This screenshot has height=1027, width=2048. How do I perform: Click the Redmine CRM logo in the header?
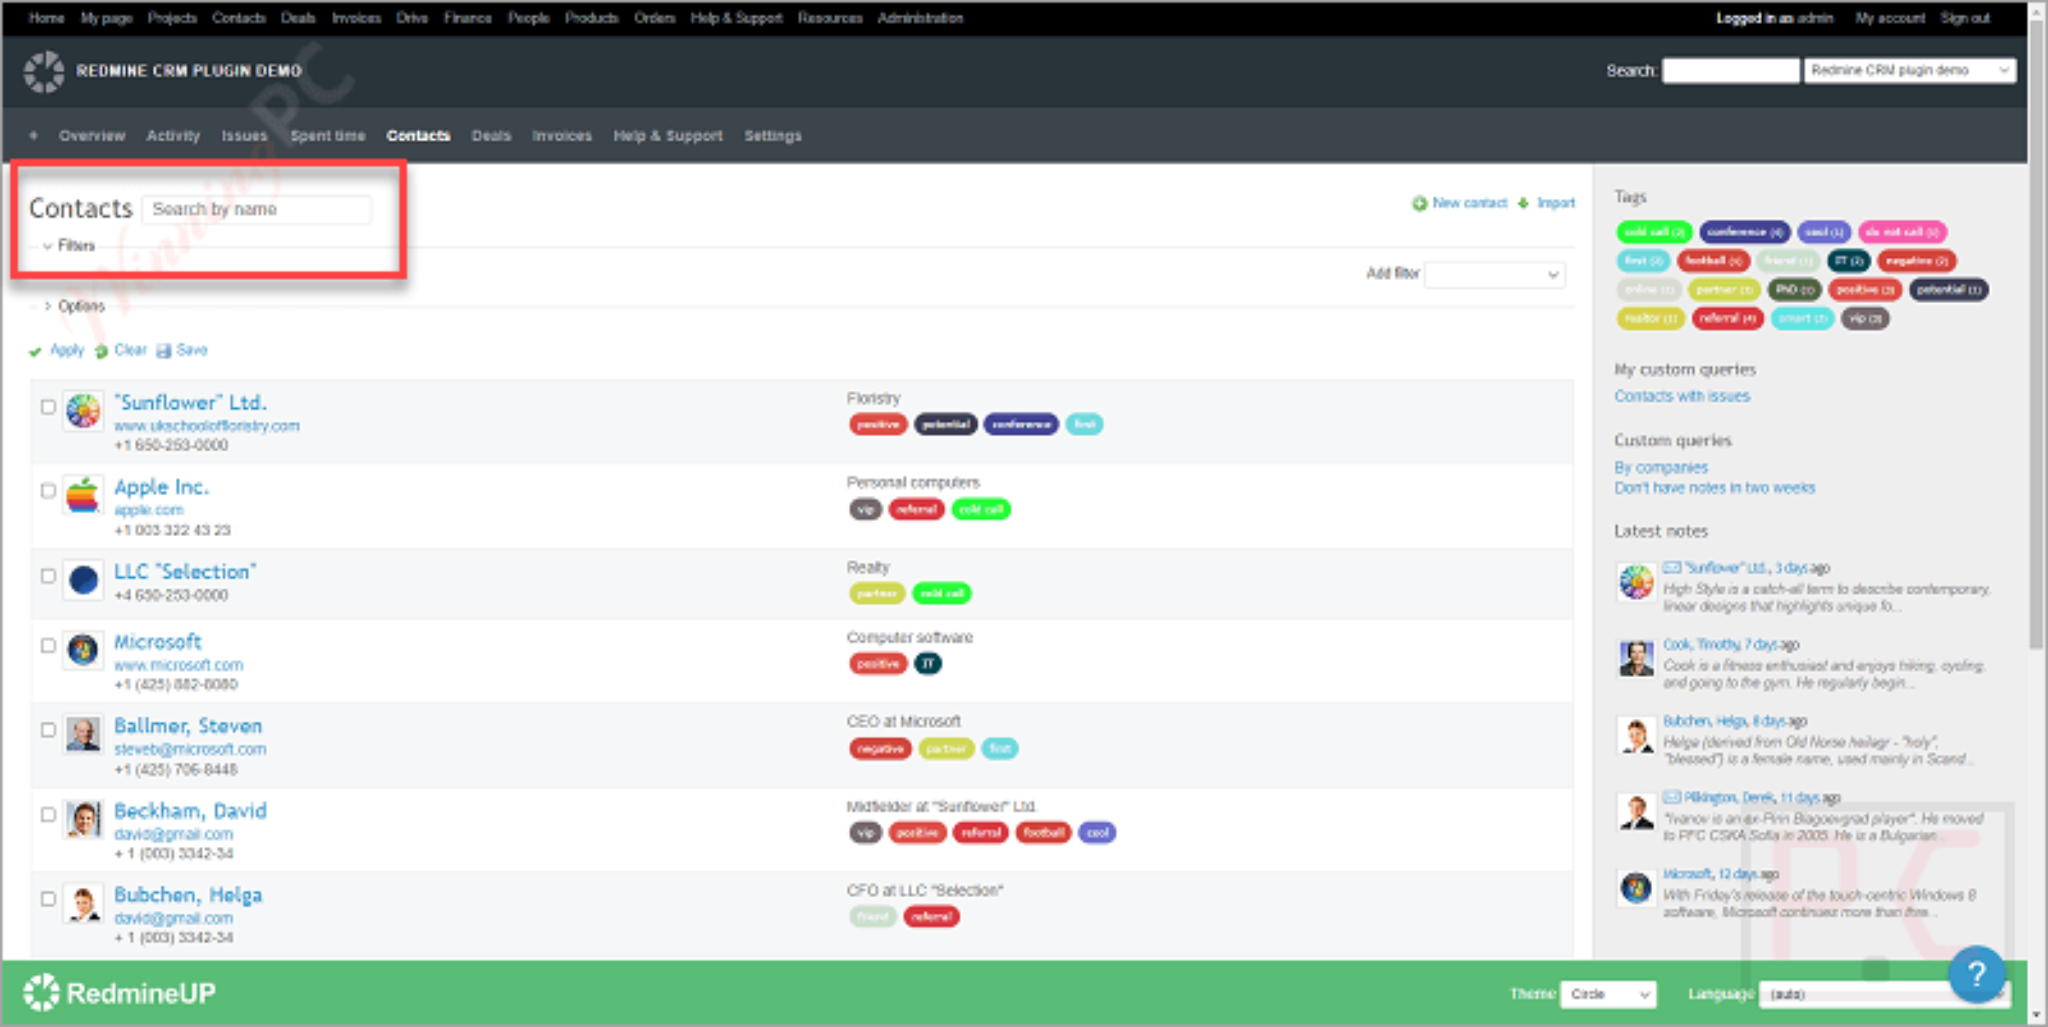click(44, 71)
